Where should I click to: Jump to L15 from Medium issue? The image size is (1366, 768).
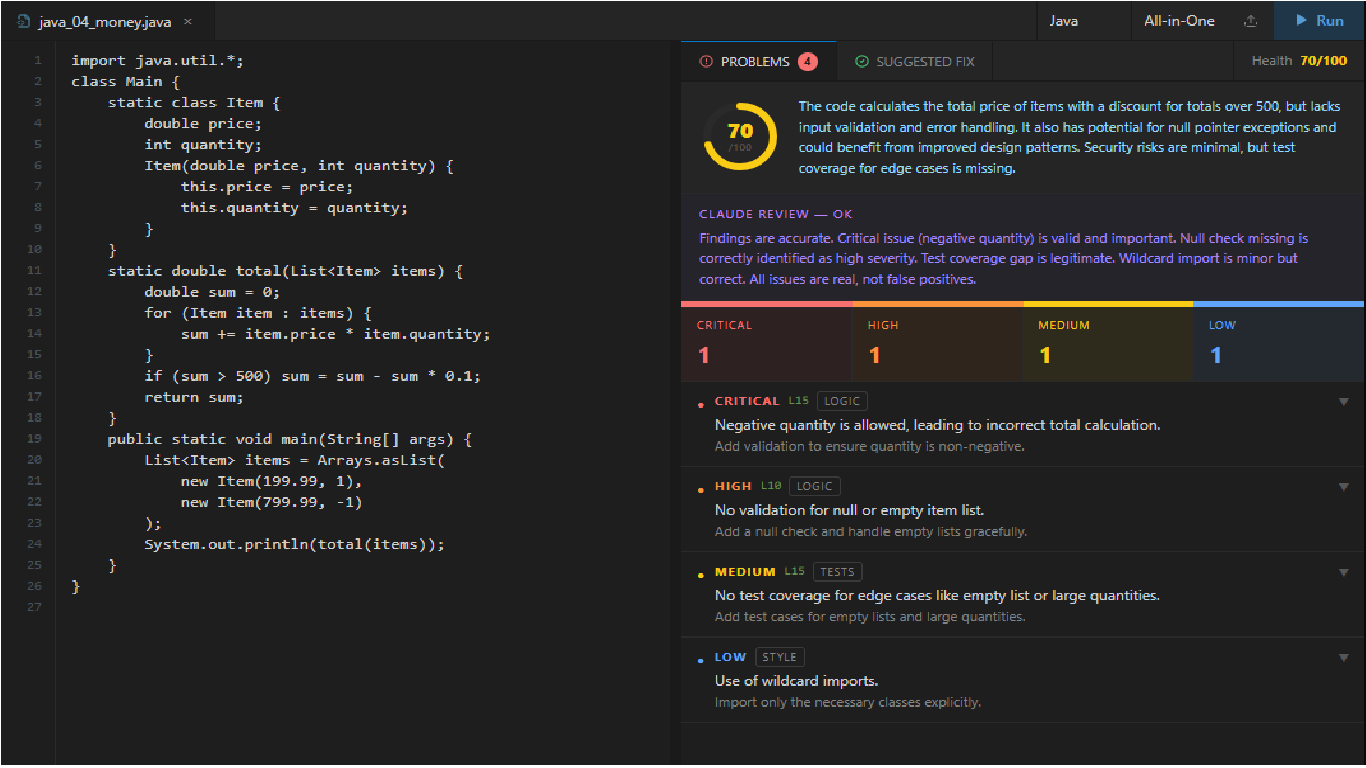pos(794,572)
